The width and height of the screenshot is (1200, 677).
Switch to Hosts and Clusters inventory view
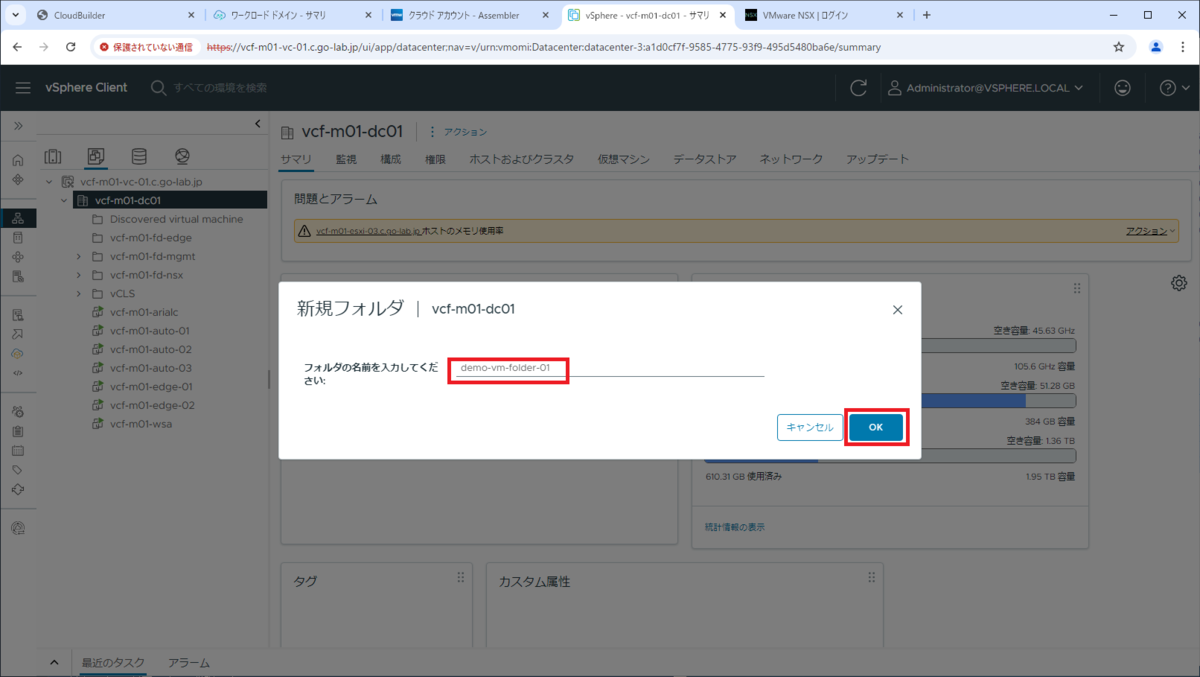tap(53, 157)
